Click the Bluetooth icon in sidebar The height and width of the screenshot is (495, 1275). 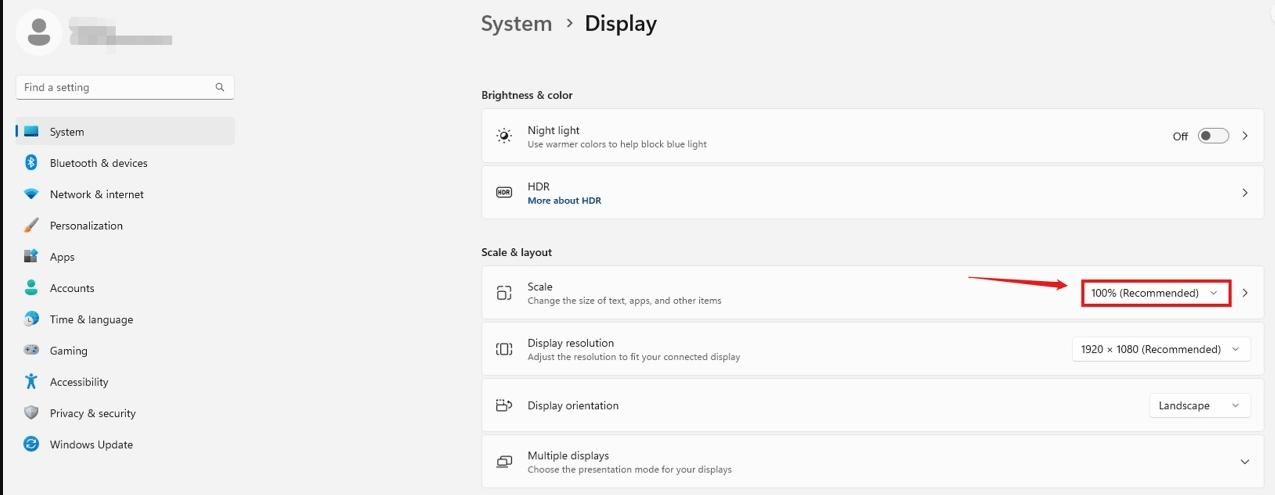[31, 163]
